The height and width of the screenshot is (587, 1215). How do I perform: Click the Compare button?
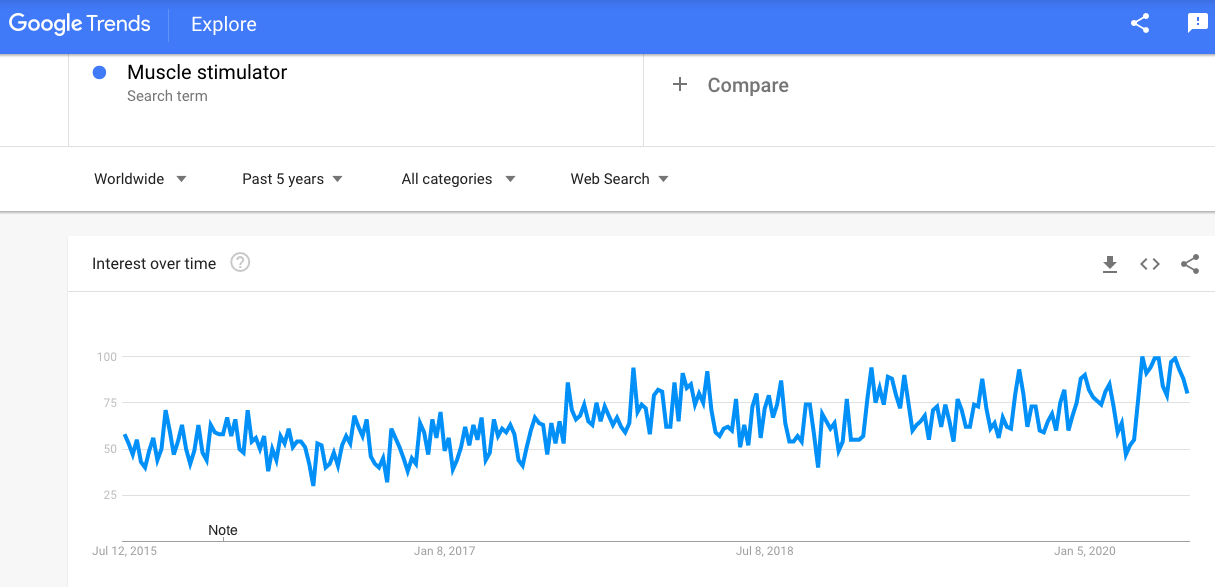tap(747, 86)
